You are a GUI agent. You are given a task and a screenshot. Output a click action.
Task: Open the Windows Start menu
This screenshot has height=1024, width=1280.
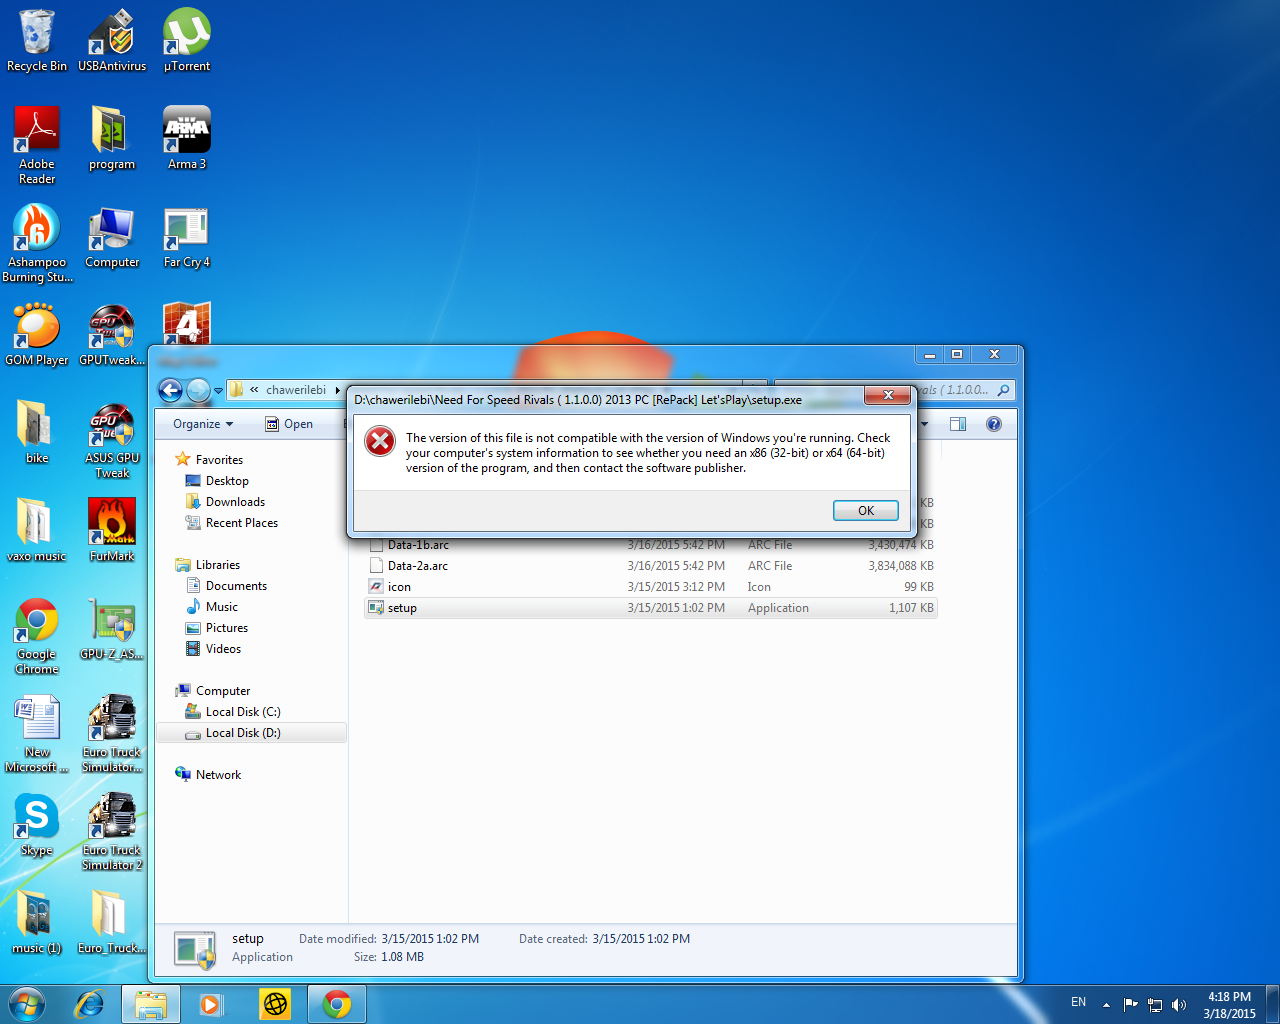pos(27,1004)
